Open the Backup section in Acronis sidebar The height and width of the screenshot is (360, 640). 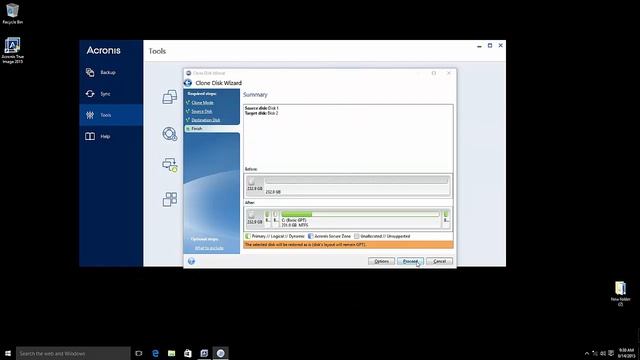coord(111,73)
